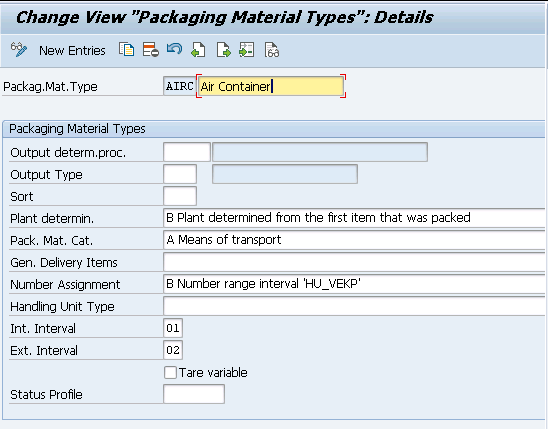Image resolution: width=548 pixels, height=429 pixels.
Task: Click the Air Container description field
Action: coord(271,86)
